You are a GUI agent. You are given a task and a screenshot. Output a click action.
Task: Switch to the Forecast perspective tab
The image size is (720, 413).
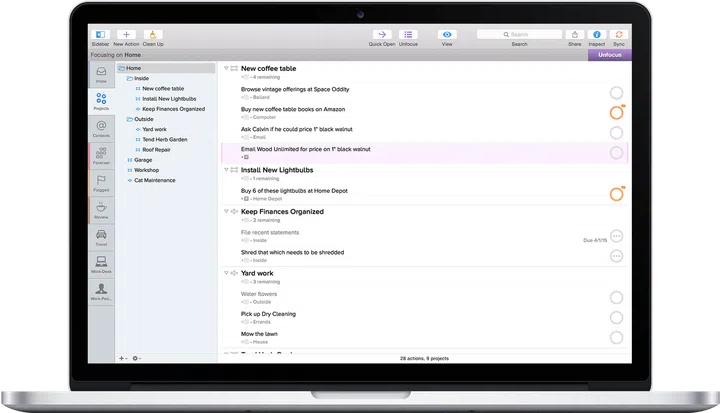click(101, 156)
